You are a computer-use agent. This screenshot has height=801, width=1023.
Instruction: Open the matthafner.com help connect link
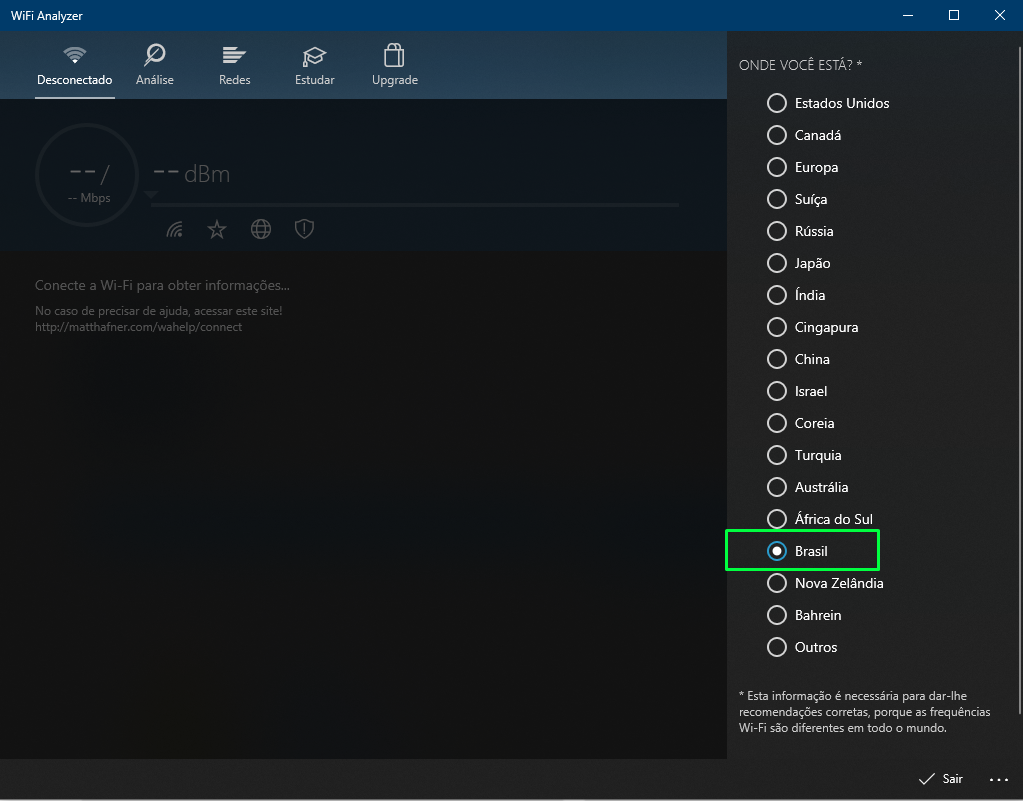tap(138, 327)
